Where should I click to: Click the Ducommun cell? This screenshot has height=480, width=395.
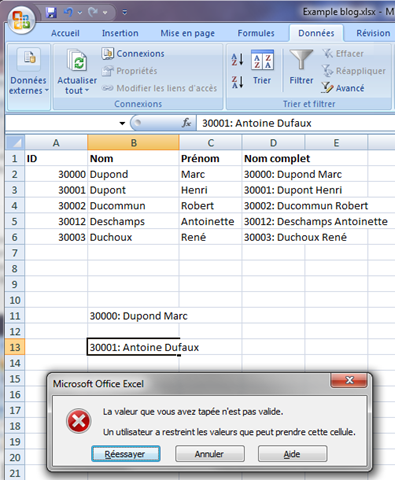point(133,206)
